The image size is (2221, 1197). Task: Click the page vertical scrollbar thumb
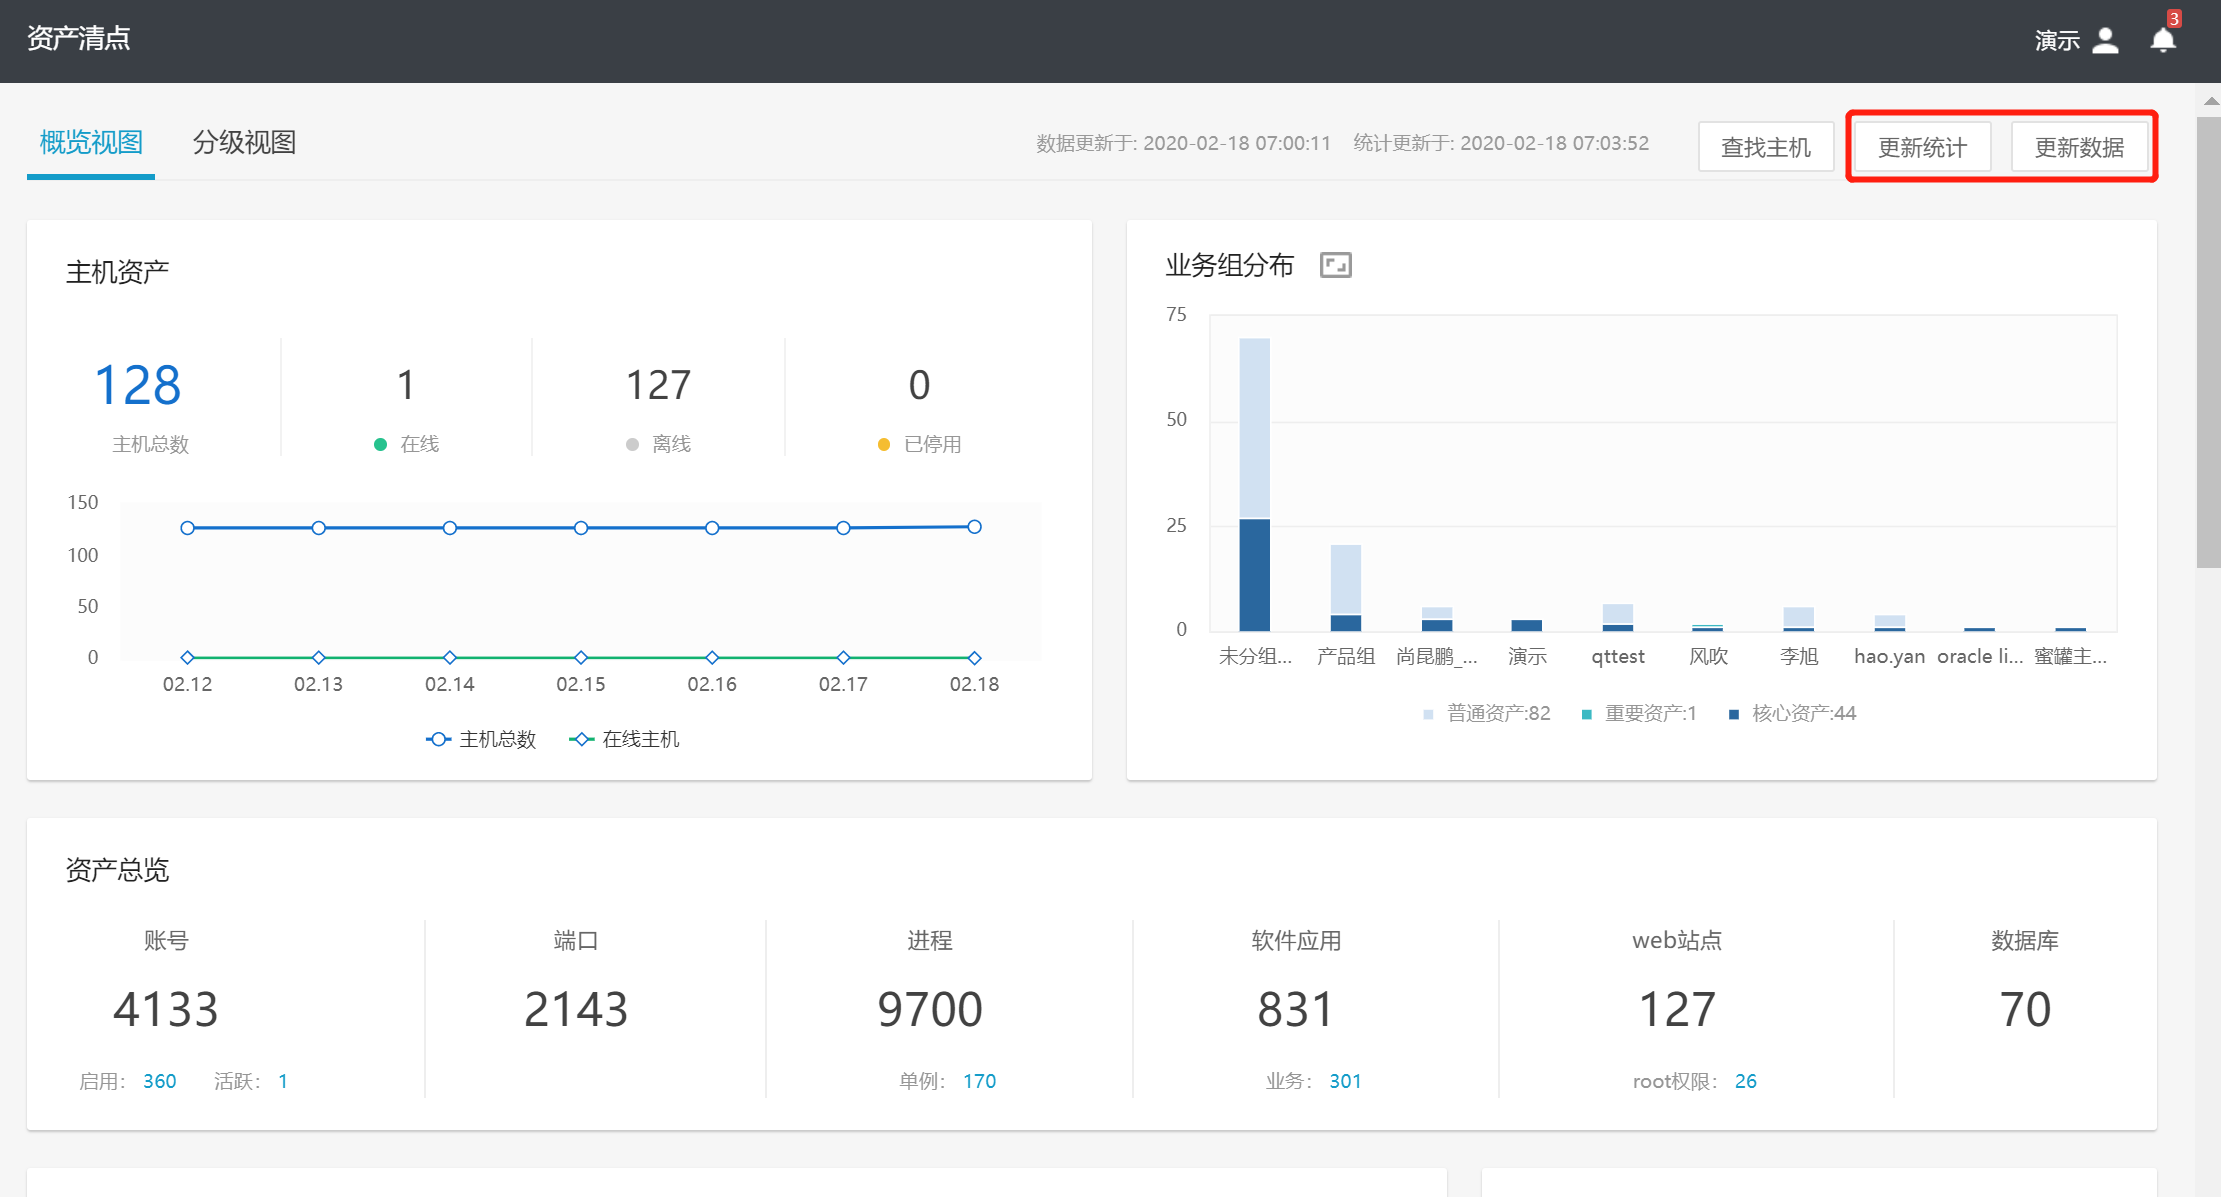click(x=2208, y=340)
